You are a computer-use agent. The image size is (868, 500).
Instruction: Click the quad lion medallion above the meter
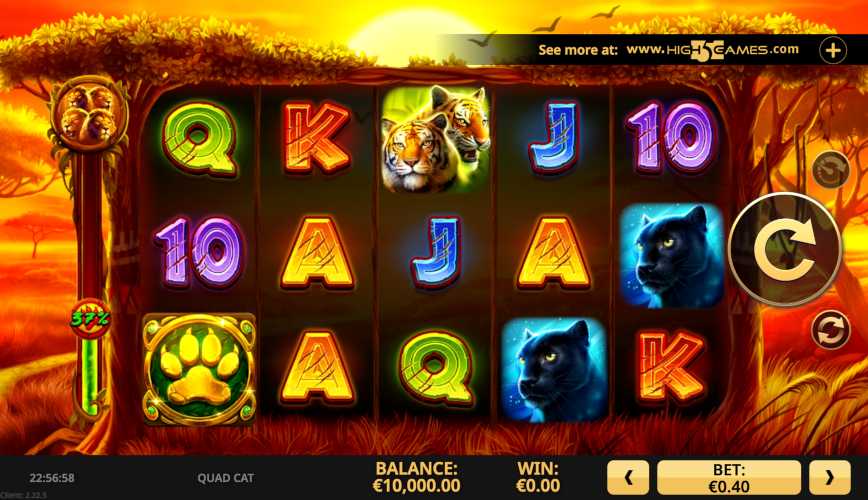pyautogui.click(x=89, y=115)
